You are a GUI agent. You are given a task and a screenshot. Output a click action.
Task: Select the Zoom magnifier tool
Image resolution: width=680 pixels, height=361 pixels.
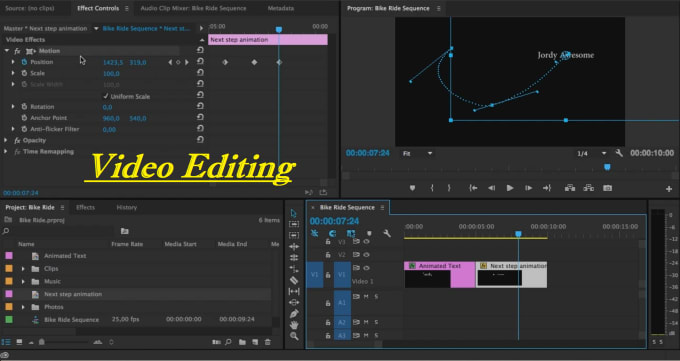(294, 336)
